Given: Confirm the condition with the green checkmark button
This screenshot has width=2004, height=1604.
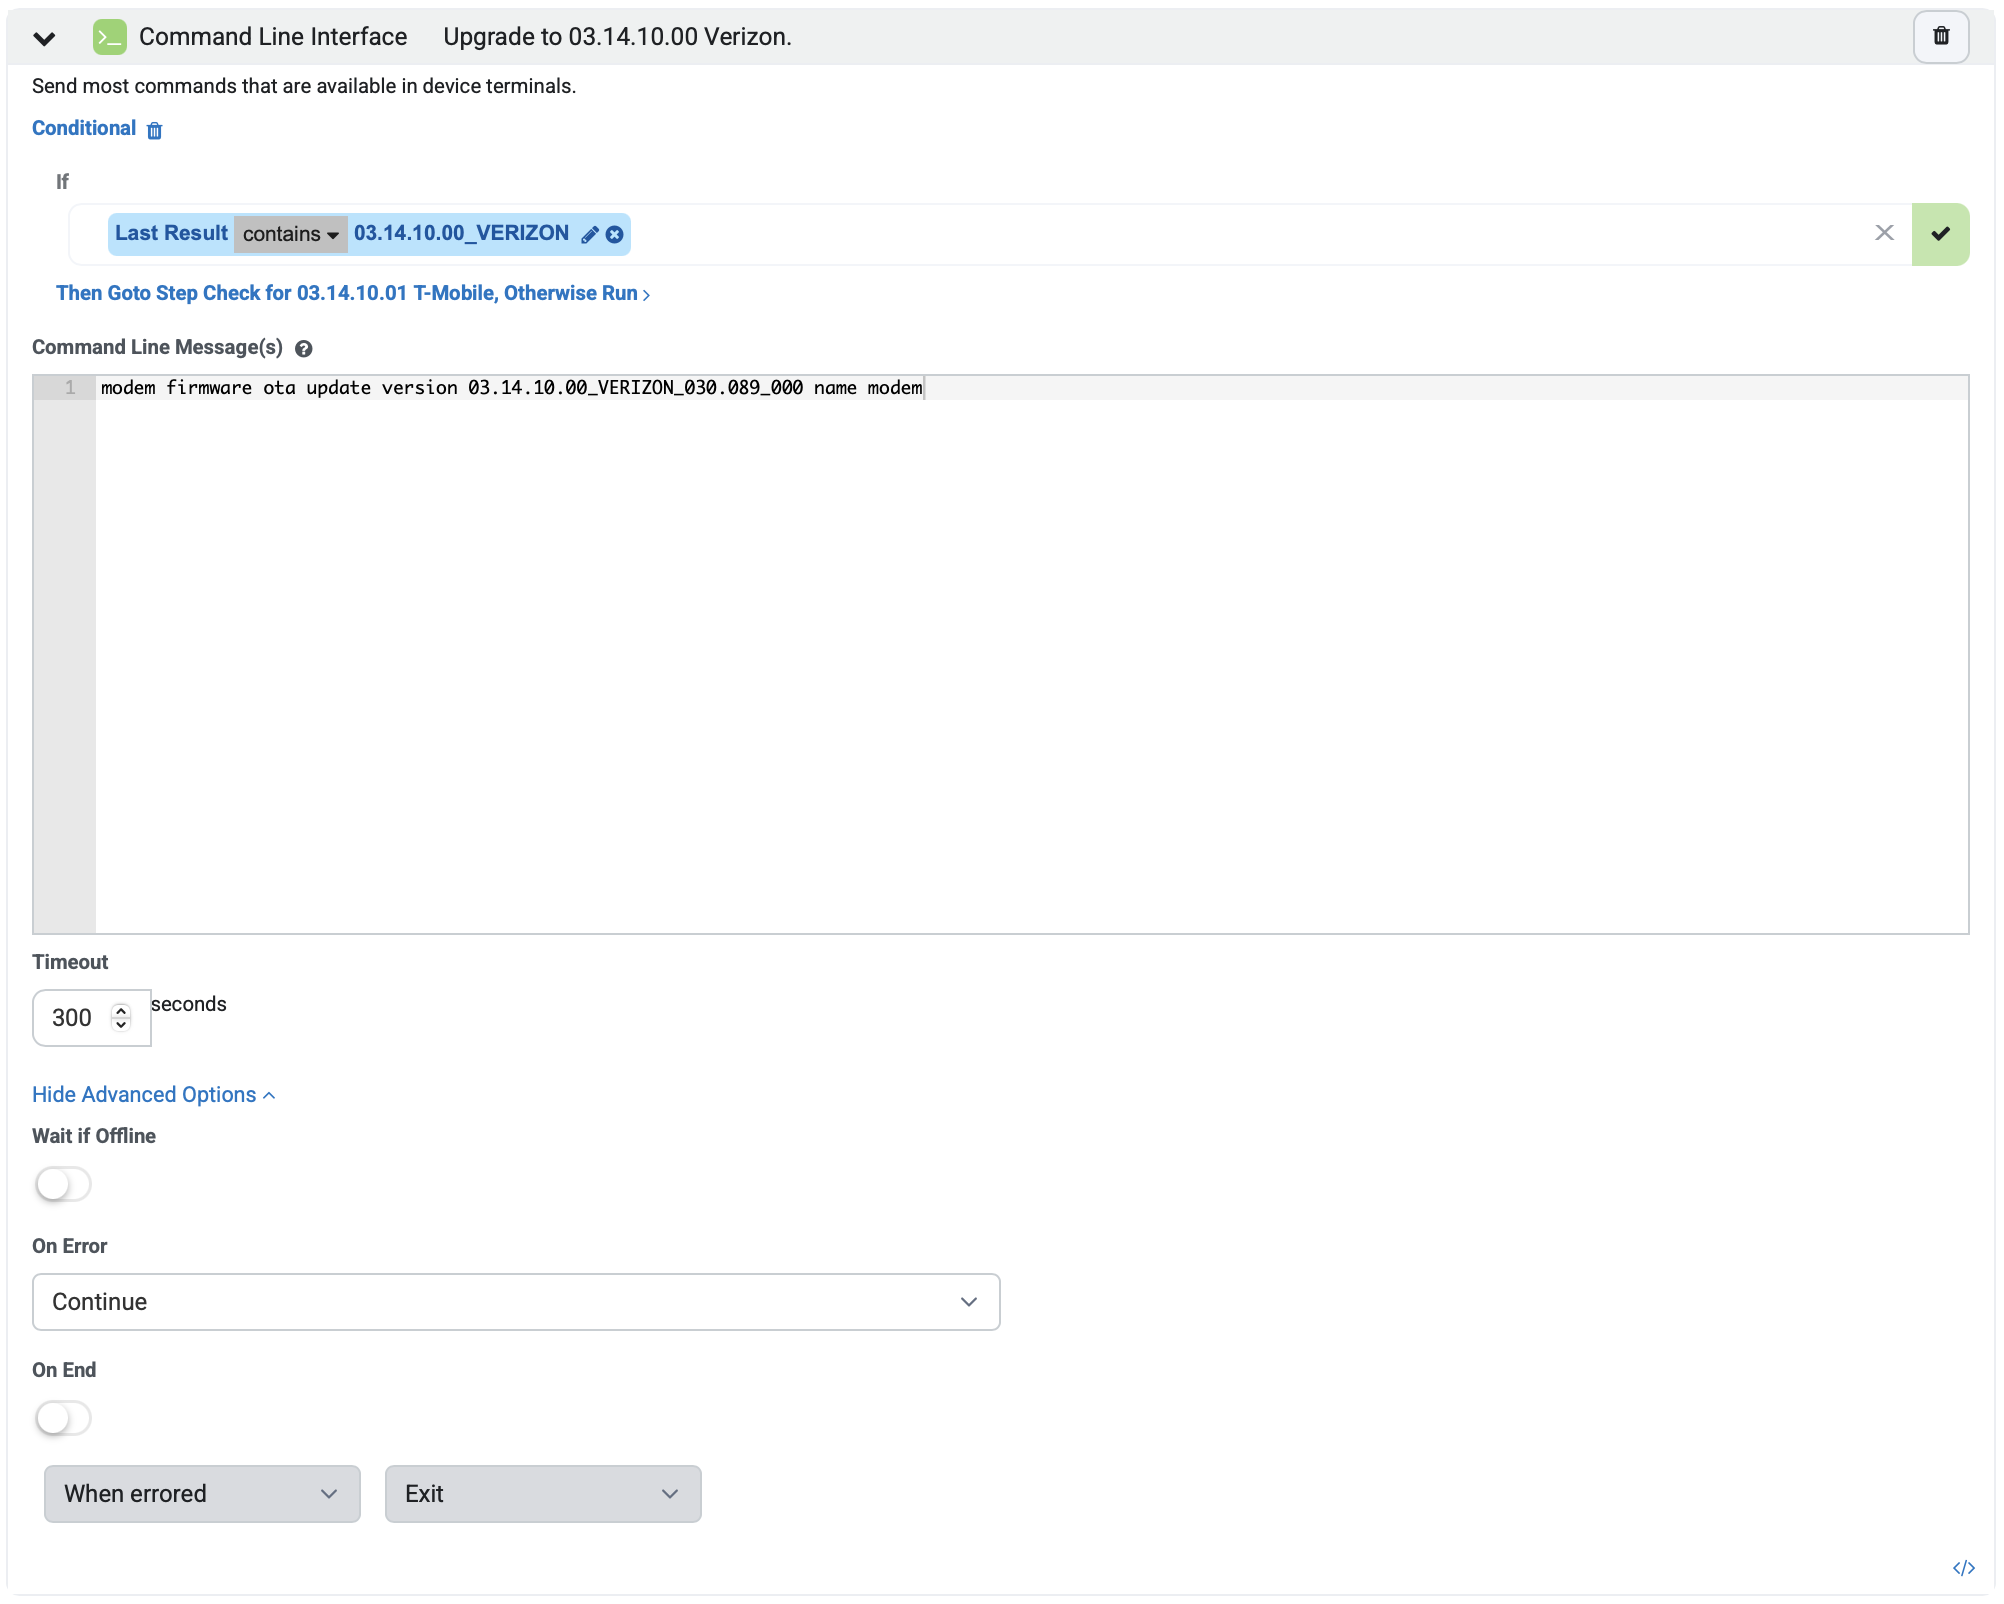Looking at the screenshot, I should 1940,234.
